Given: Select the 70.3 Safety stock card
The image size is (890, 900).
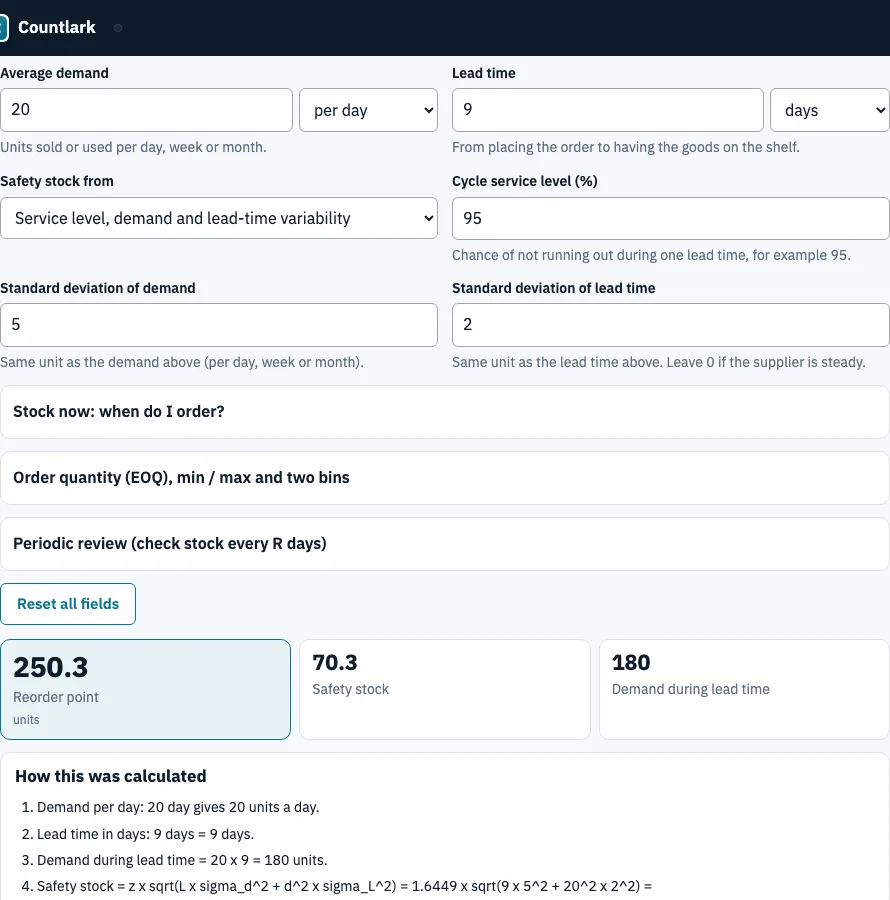Looking at the screenshot, I should (x=445, y=689).
